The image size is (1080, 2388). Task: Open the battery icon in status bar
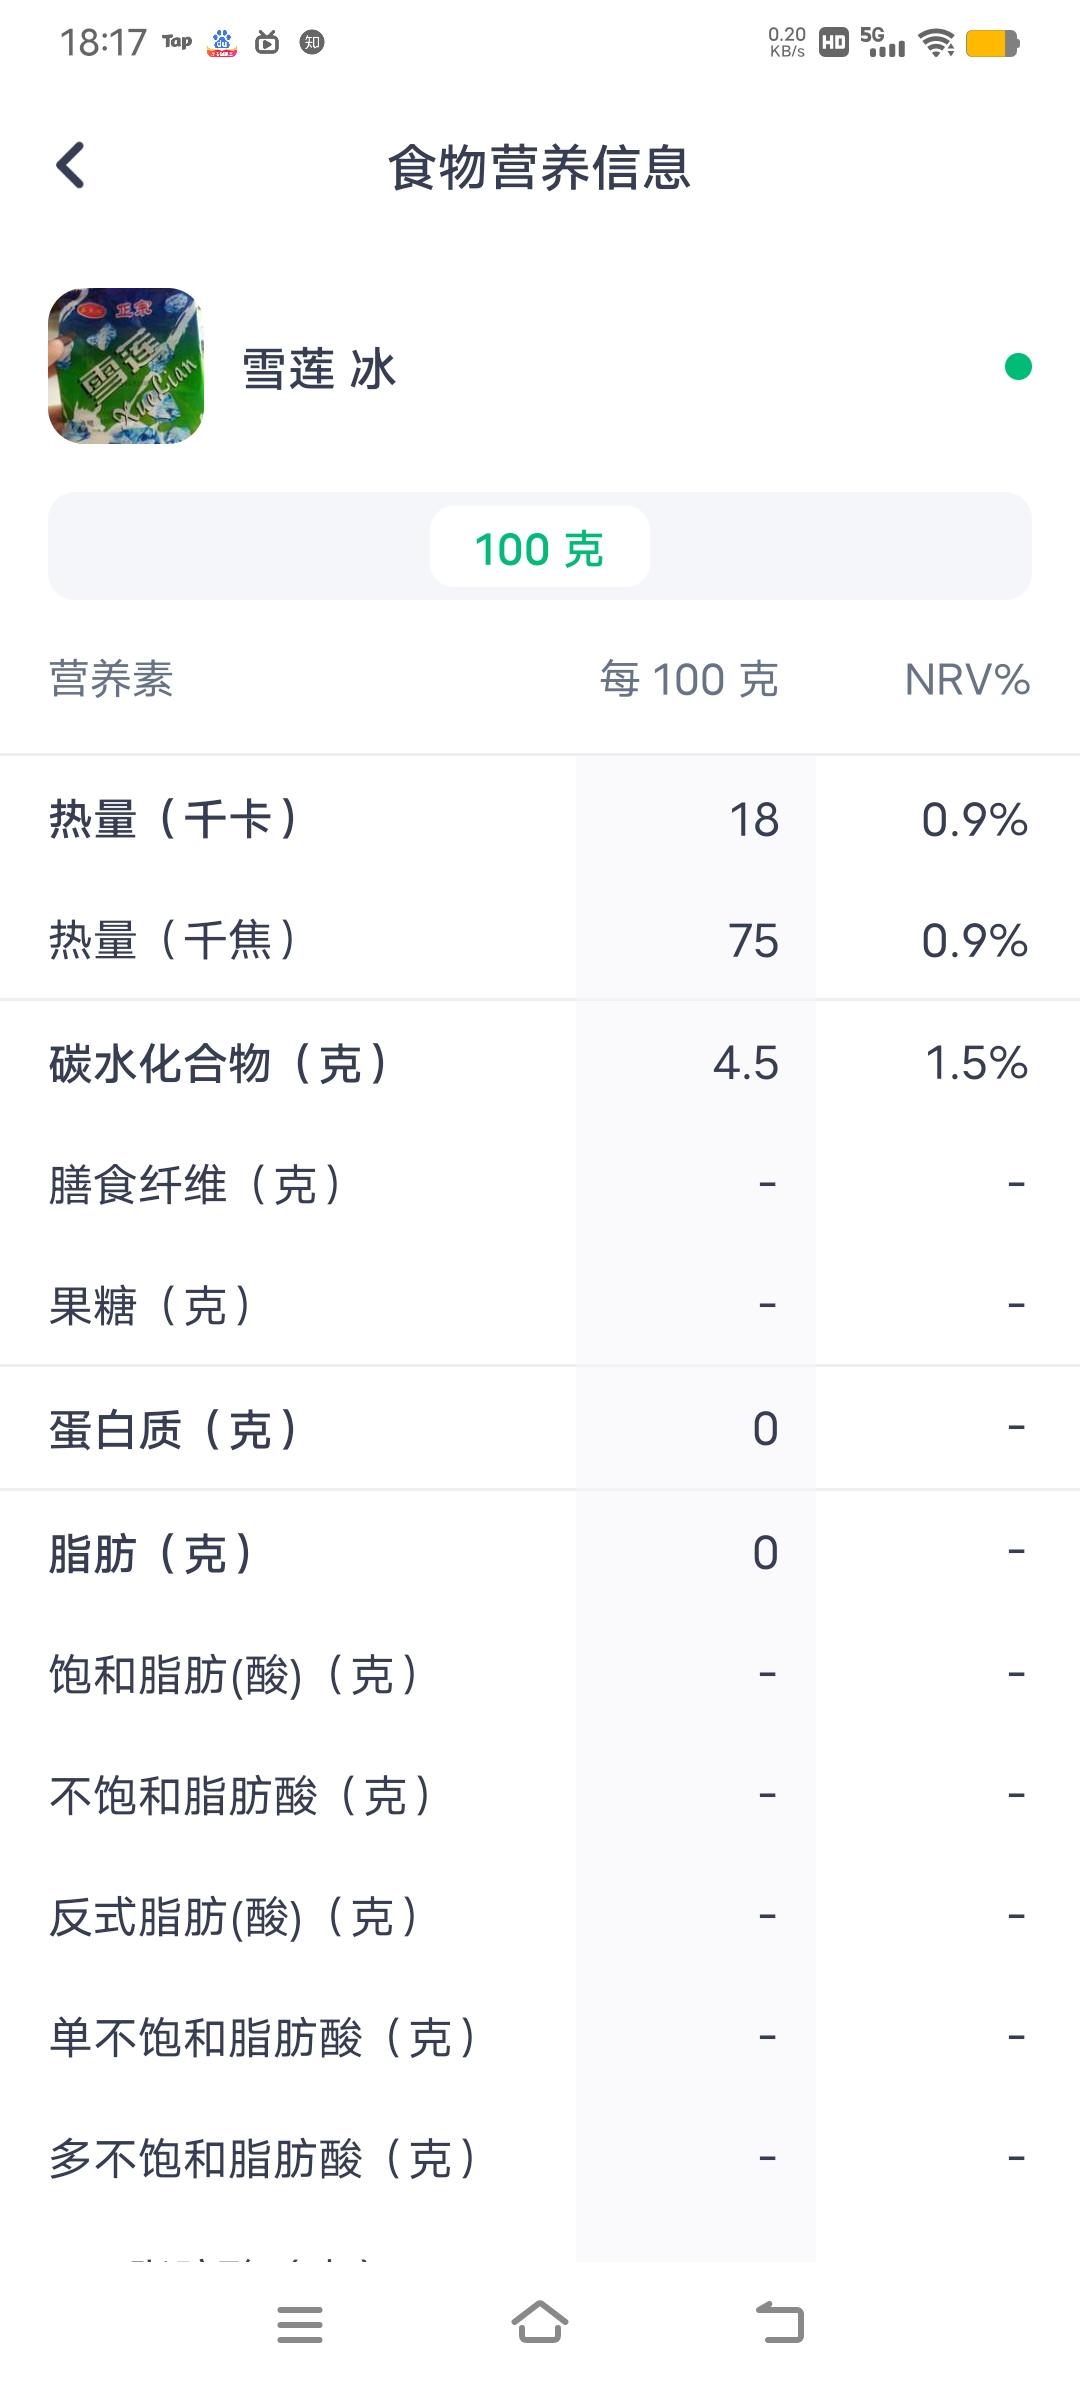point(992,43)
